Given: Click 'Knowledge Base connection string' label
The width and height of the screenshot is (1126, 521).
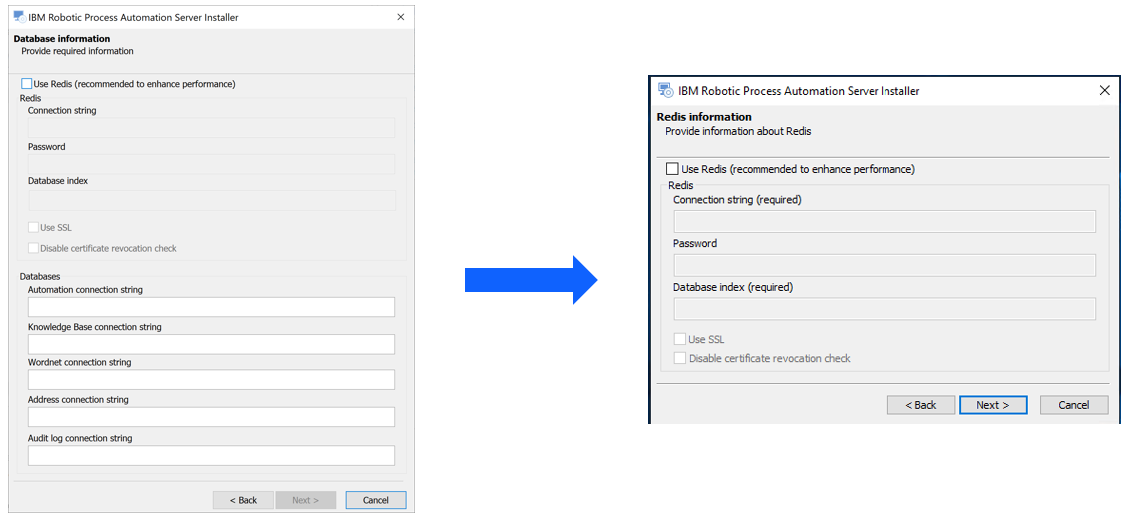Looking at the screenshot, I should [95, 327].
